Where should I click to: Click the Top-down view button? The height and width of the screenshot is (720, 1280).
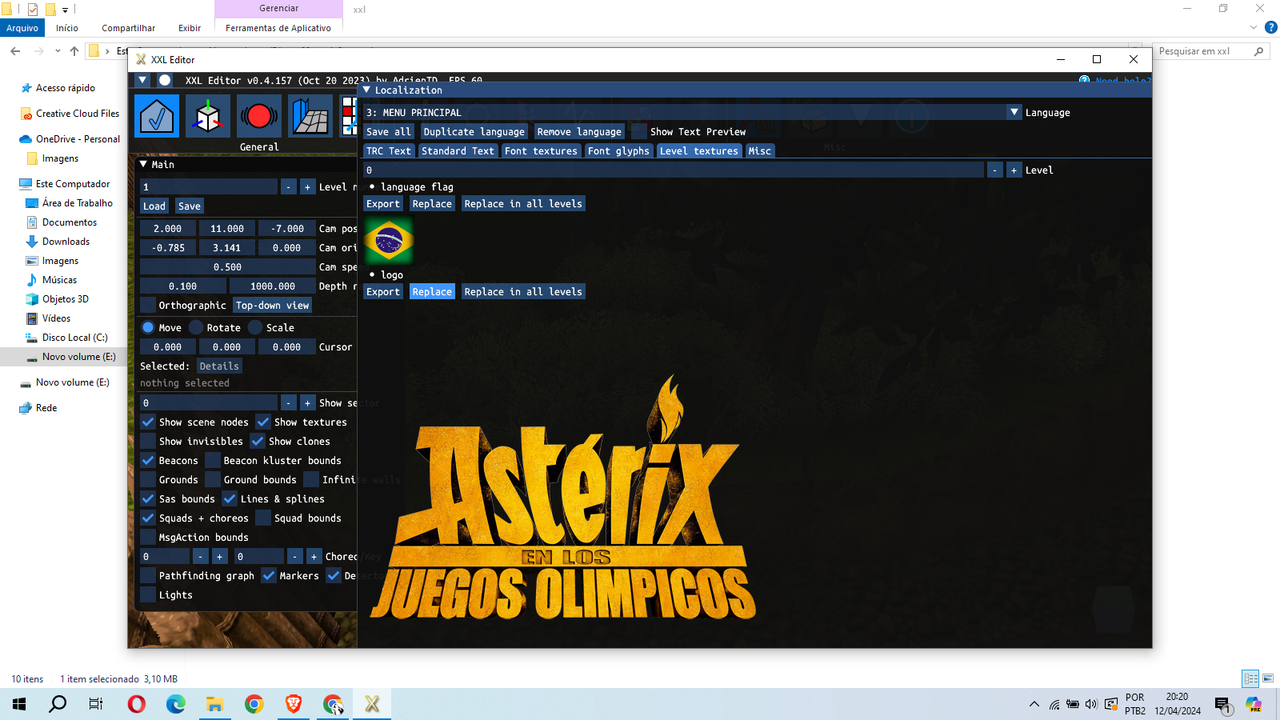(x=273, y=305)
